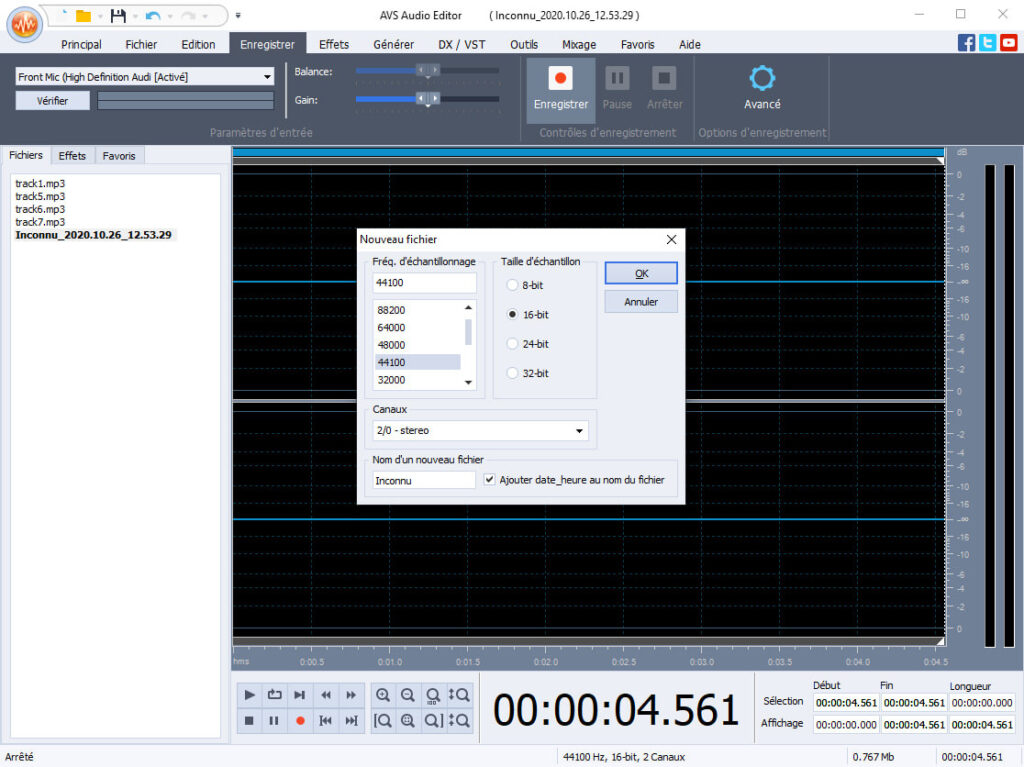Click the Facebook icon

[x=966, y=42]
